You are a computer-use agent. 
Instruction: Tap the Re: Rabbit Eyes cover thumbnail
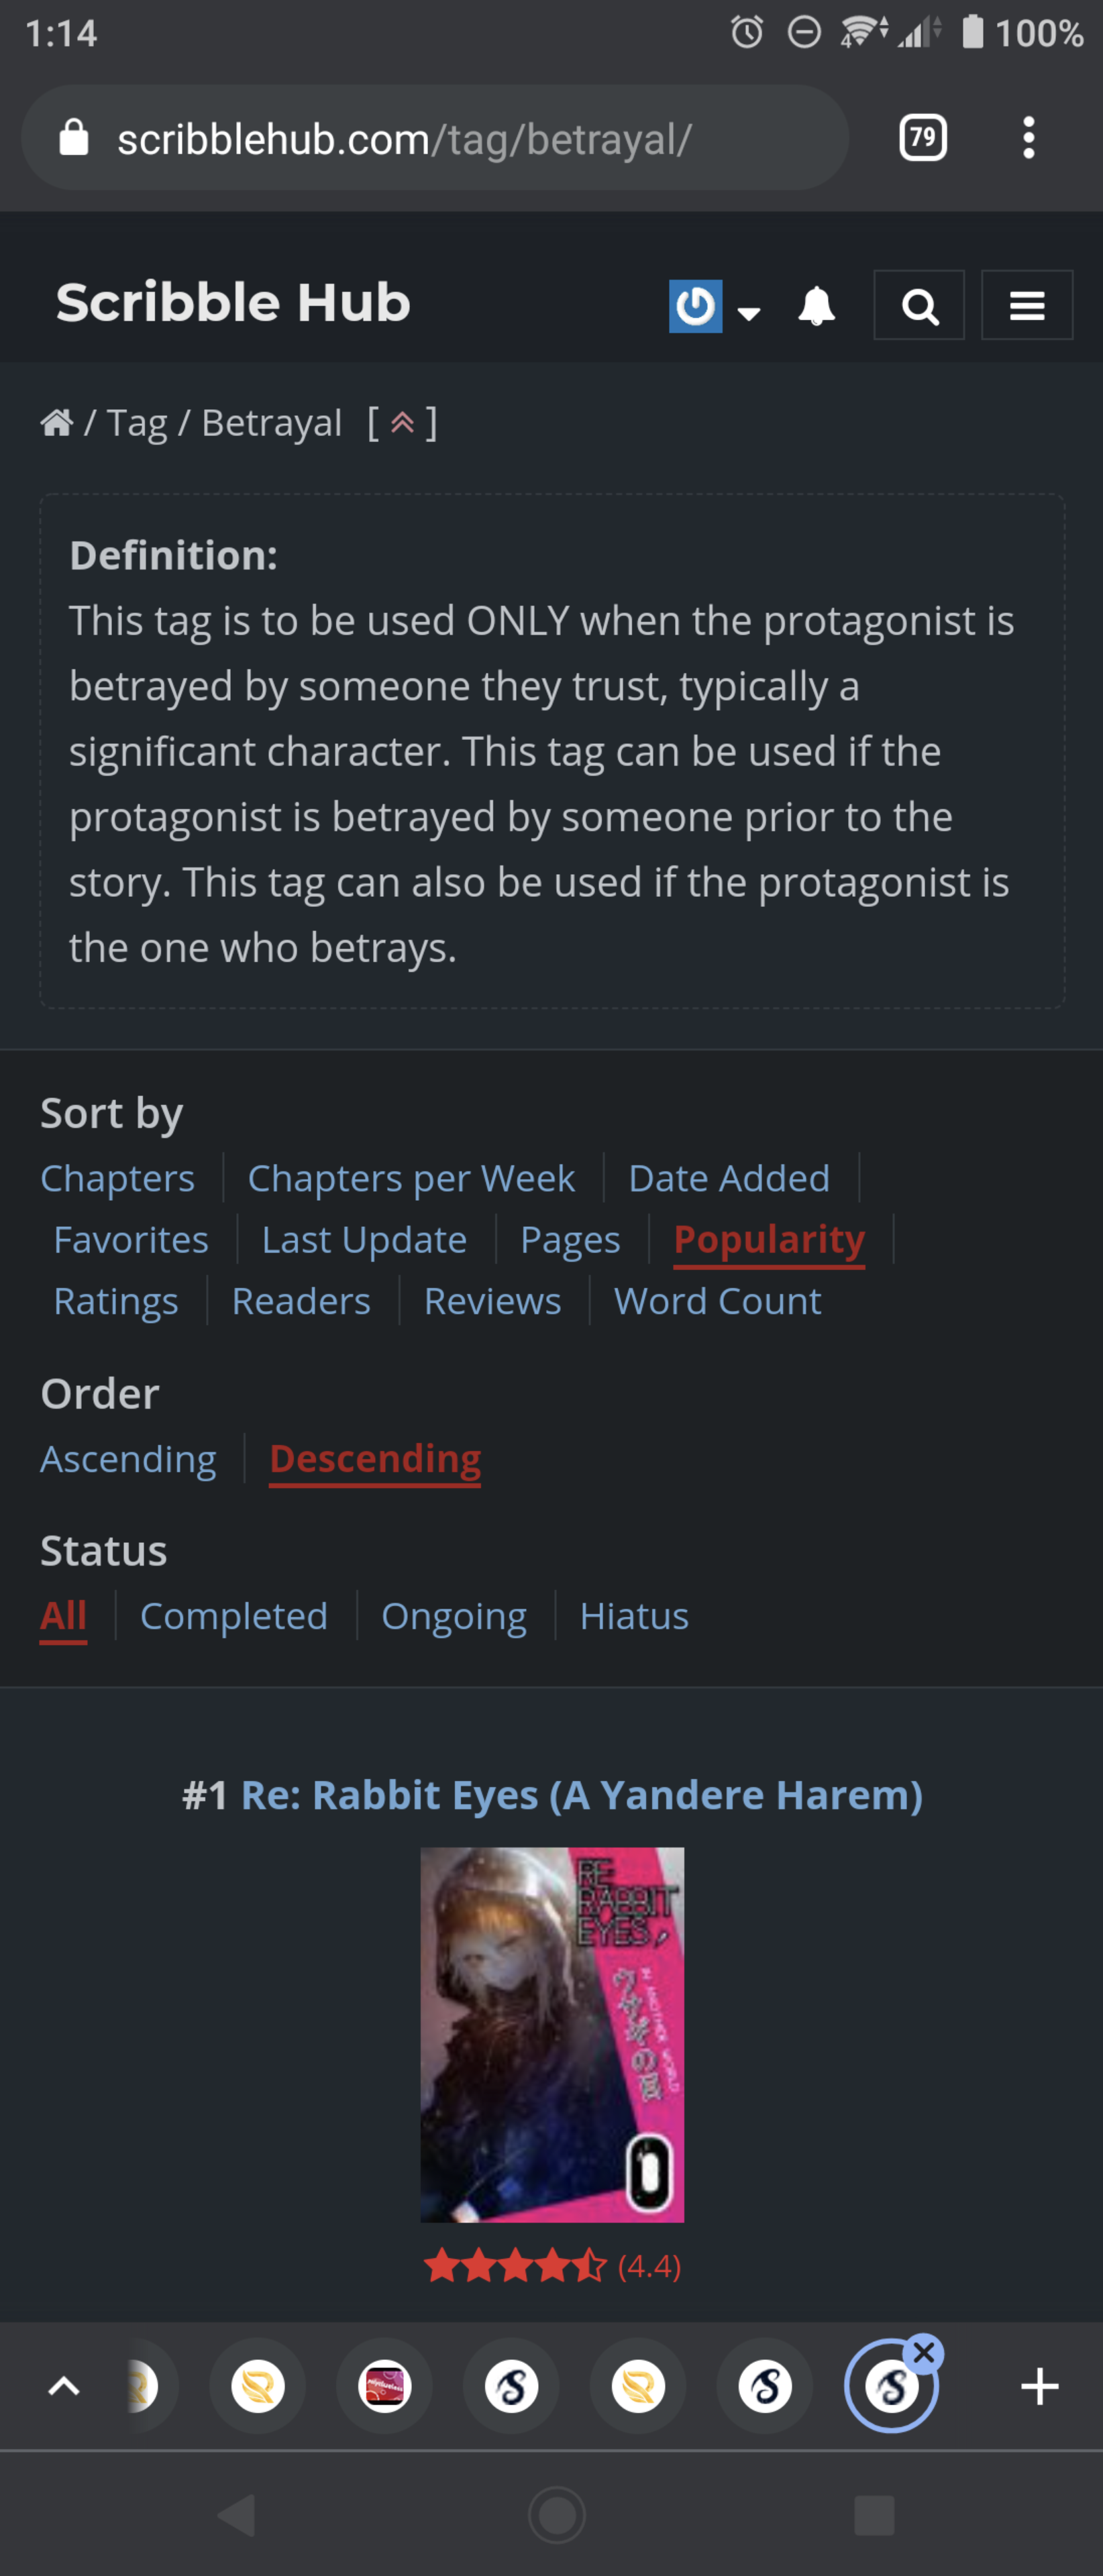click(552, 2034)
